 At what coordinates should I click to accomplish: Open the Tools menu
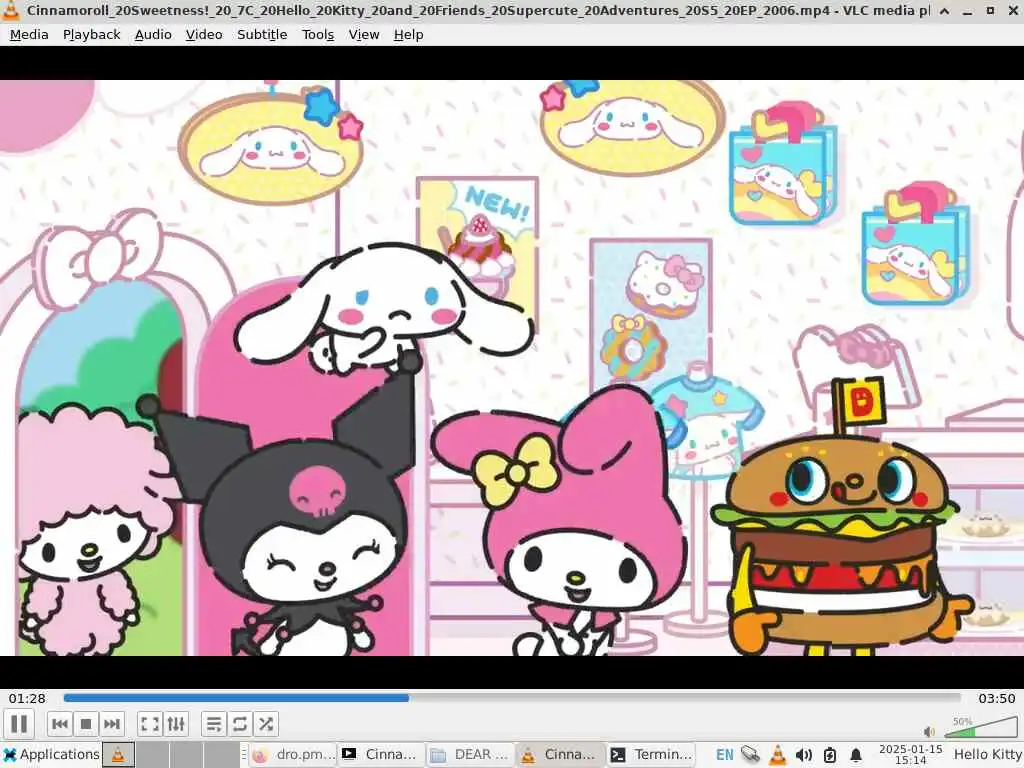(318, 35)
